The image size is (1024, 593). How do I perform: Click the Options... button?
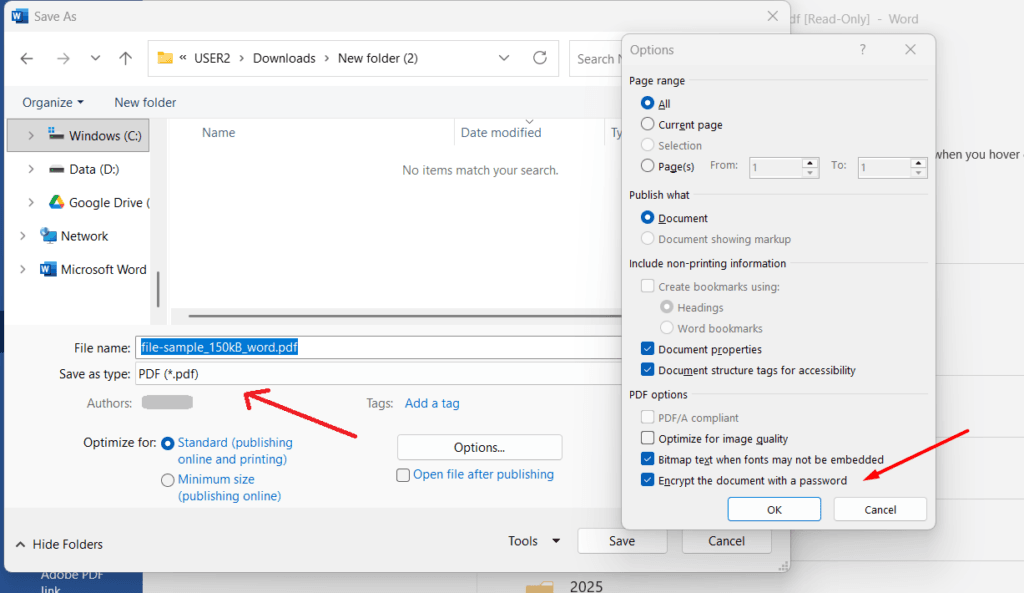pyautogui.click(x=479, y=447)
